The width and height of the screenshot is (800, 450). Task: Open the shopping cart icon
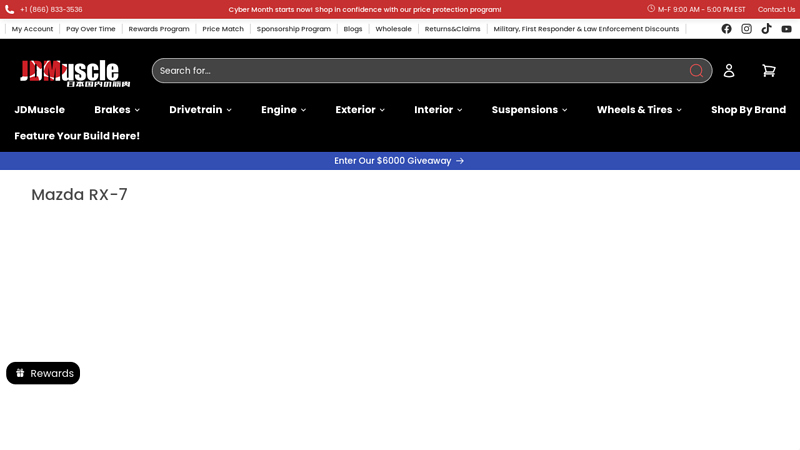click(x=768, y=70)
